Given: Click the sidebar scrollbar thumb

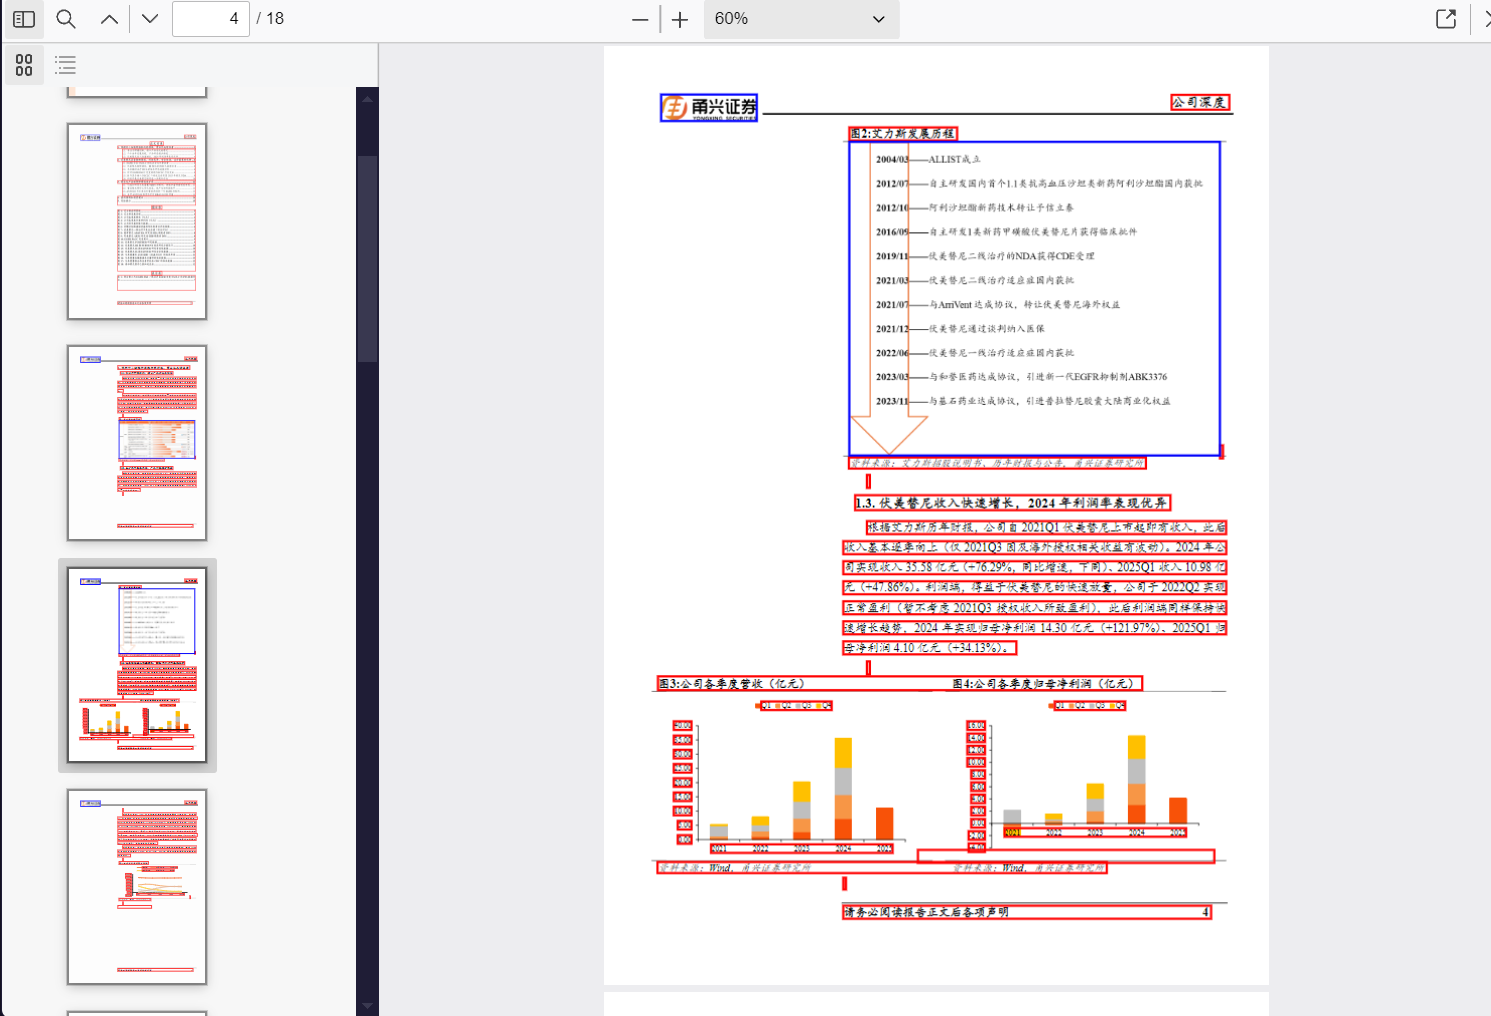Looking at the screenshot, I should [x=367, y=258].
